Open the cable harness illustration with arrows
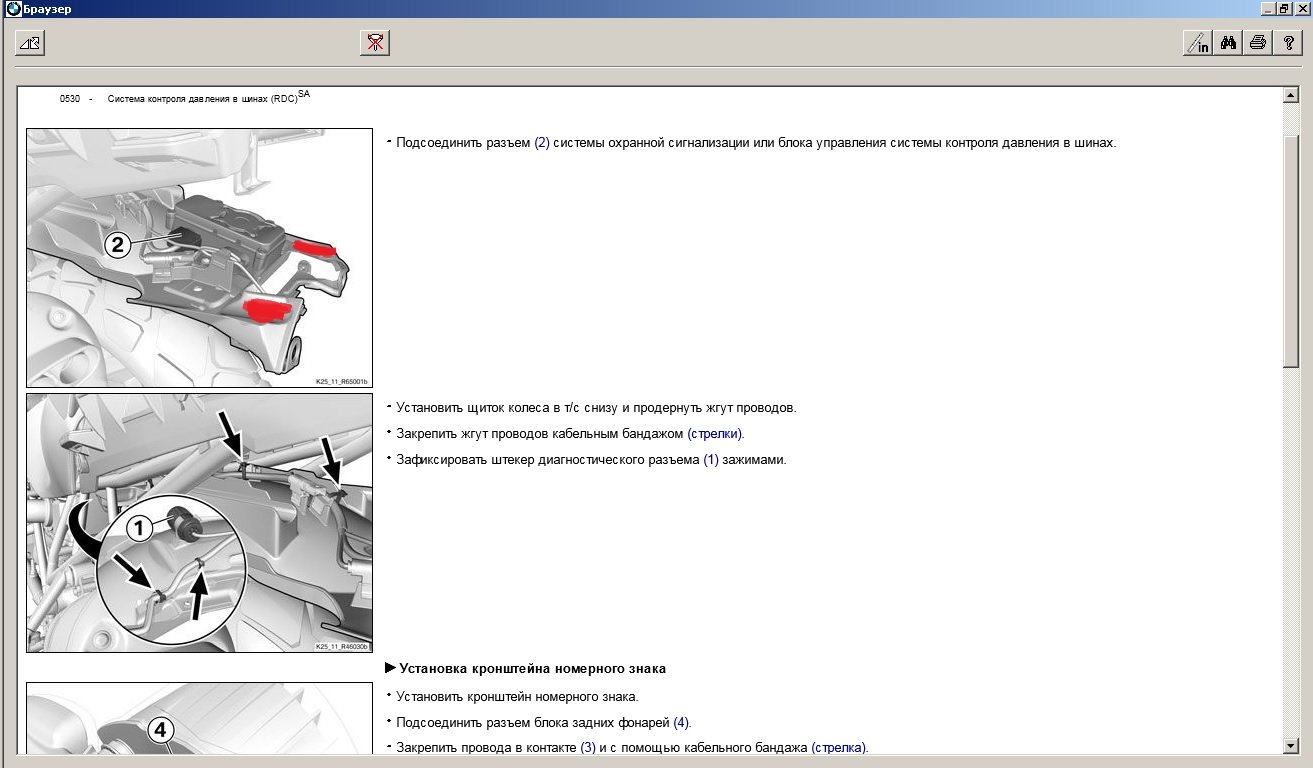 [199, 522]
